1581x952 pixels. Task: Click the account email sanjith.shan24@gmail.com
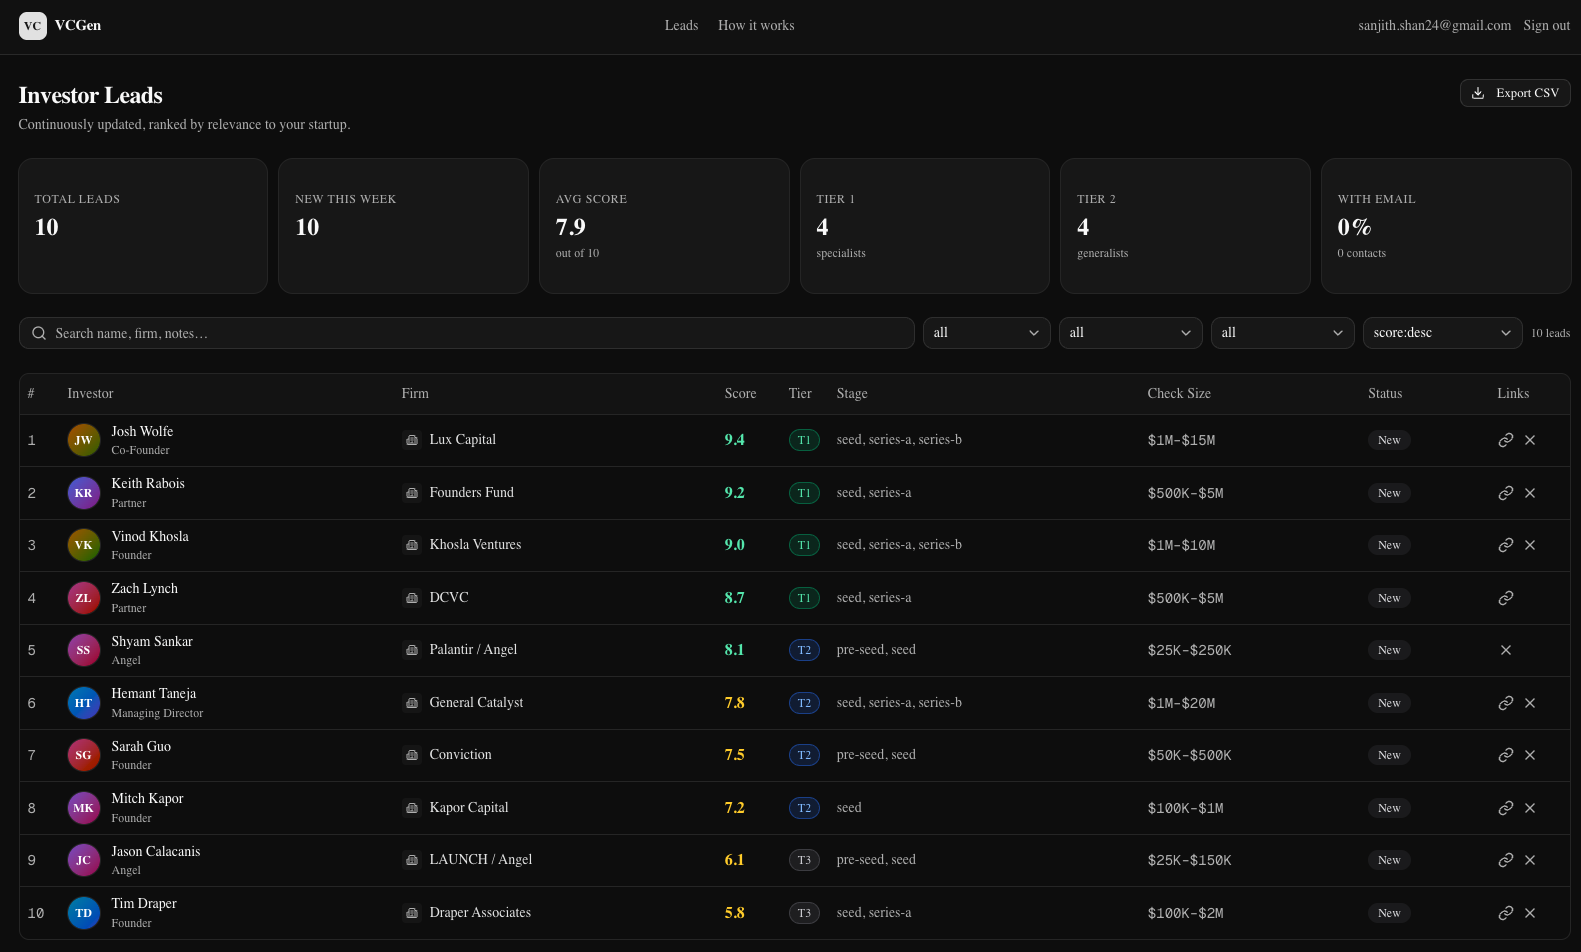pos(1434,26)
